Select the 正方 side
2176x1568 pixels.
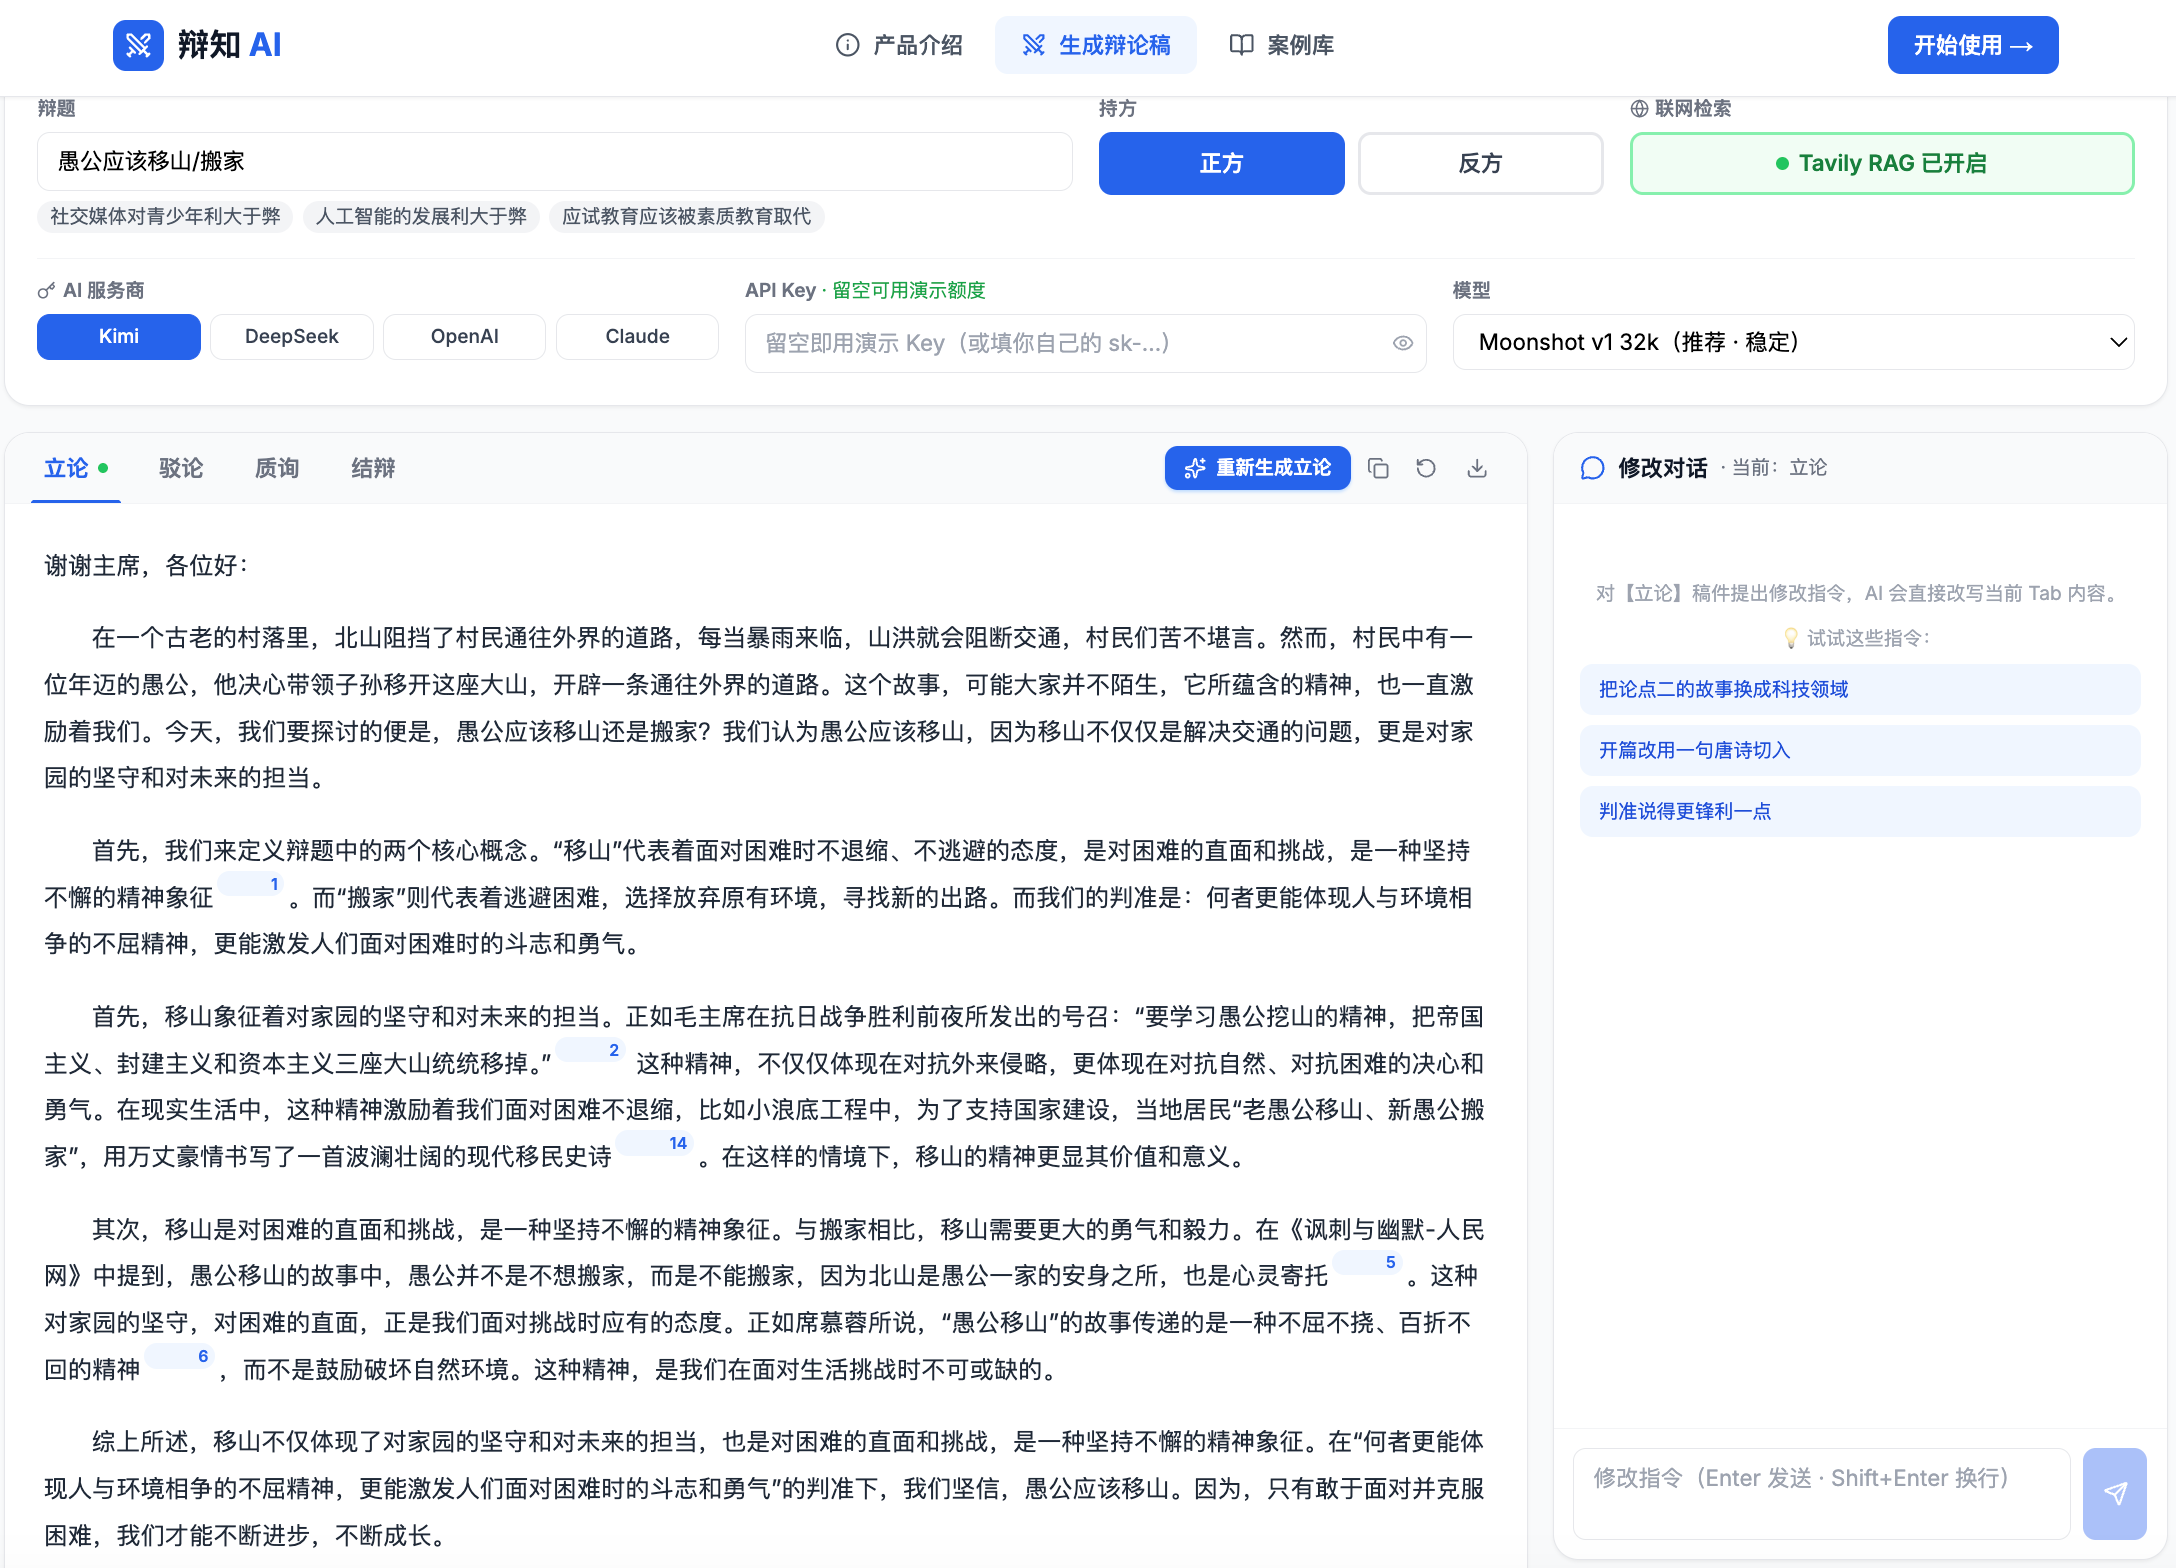(x=1221, y=163)
